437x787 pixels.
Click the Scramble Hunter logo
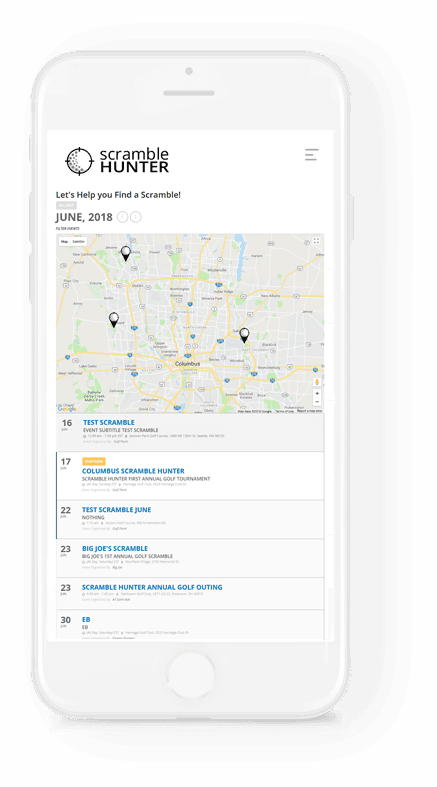117,161
